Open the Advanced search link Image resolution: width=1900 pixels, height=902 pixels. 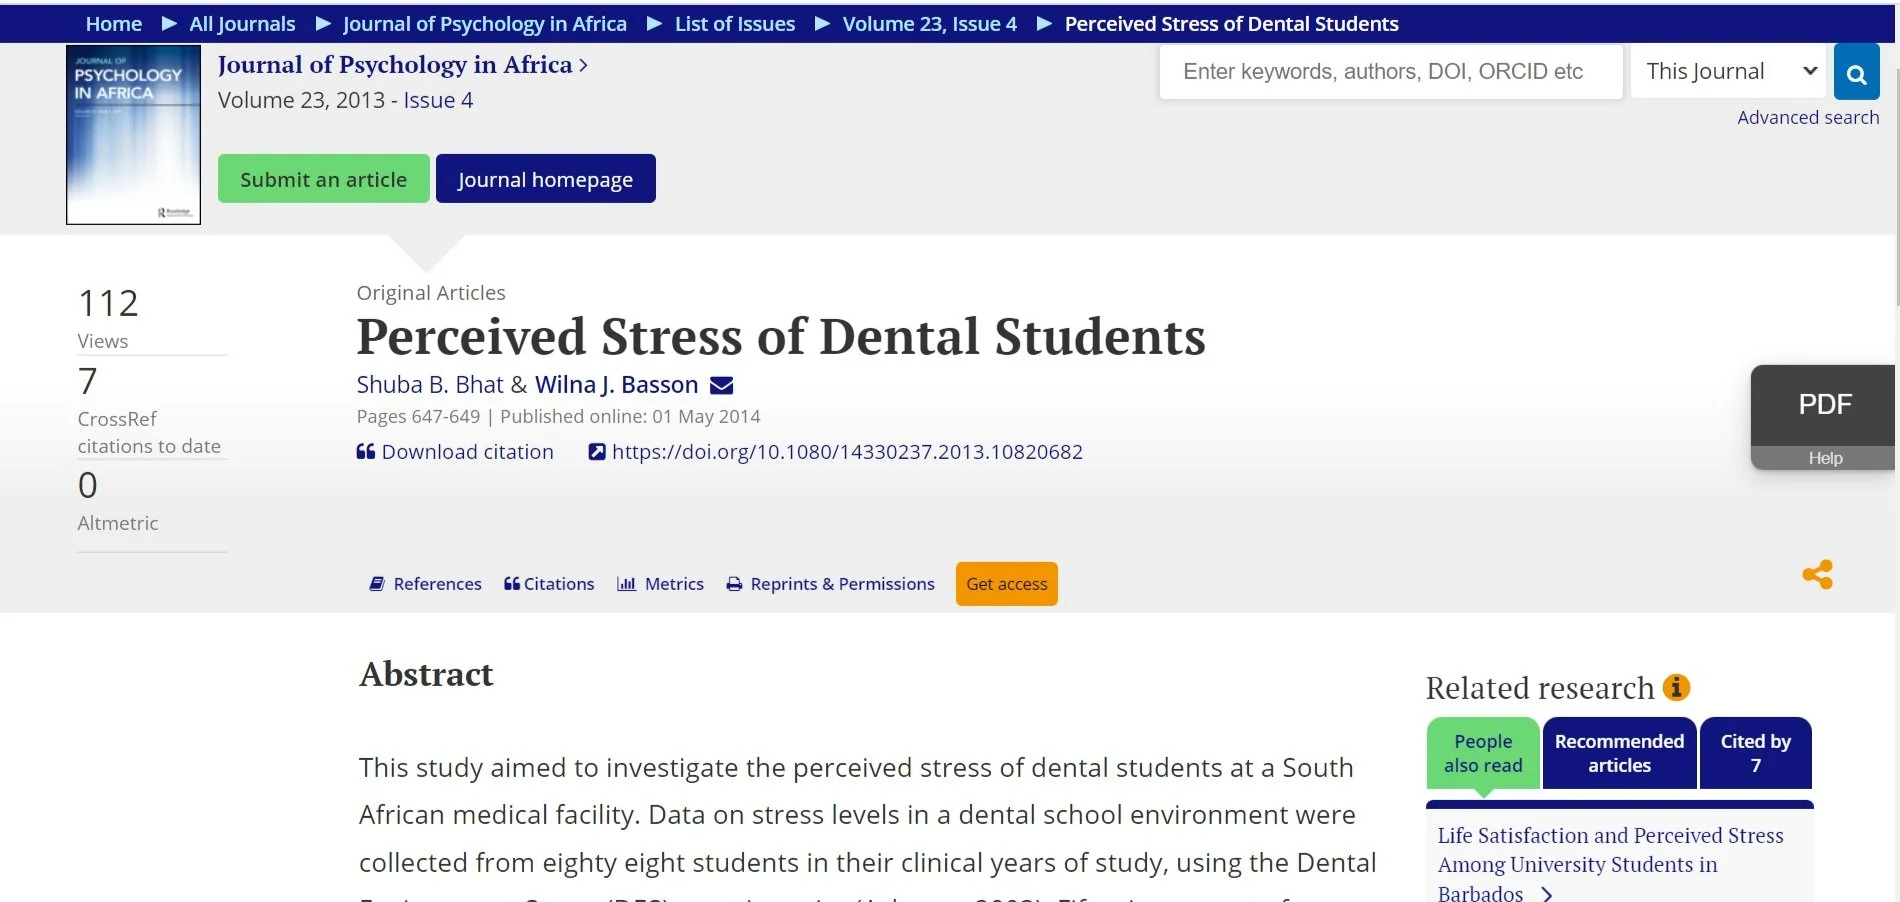(1807, 118)
